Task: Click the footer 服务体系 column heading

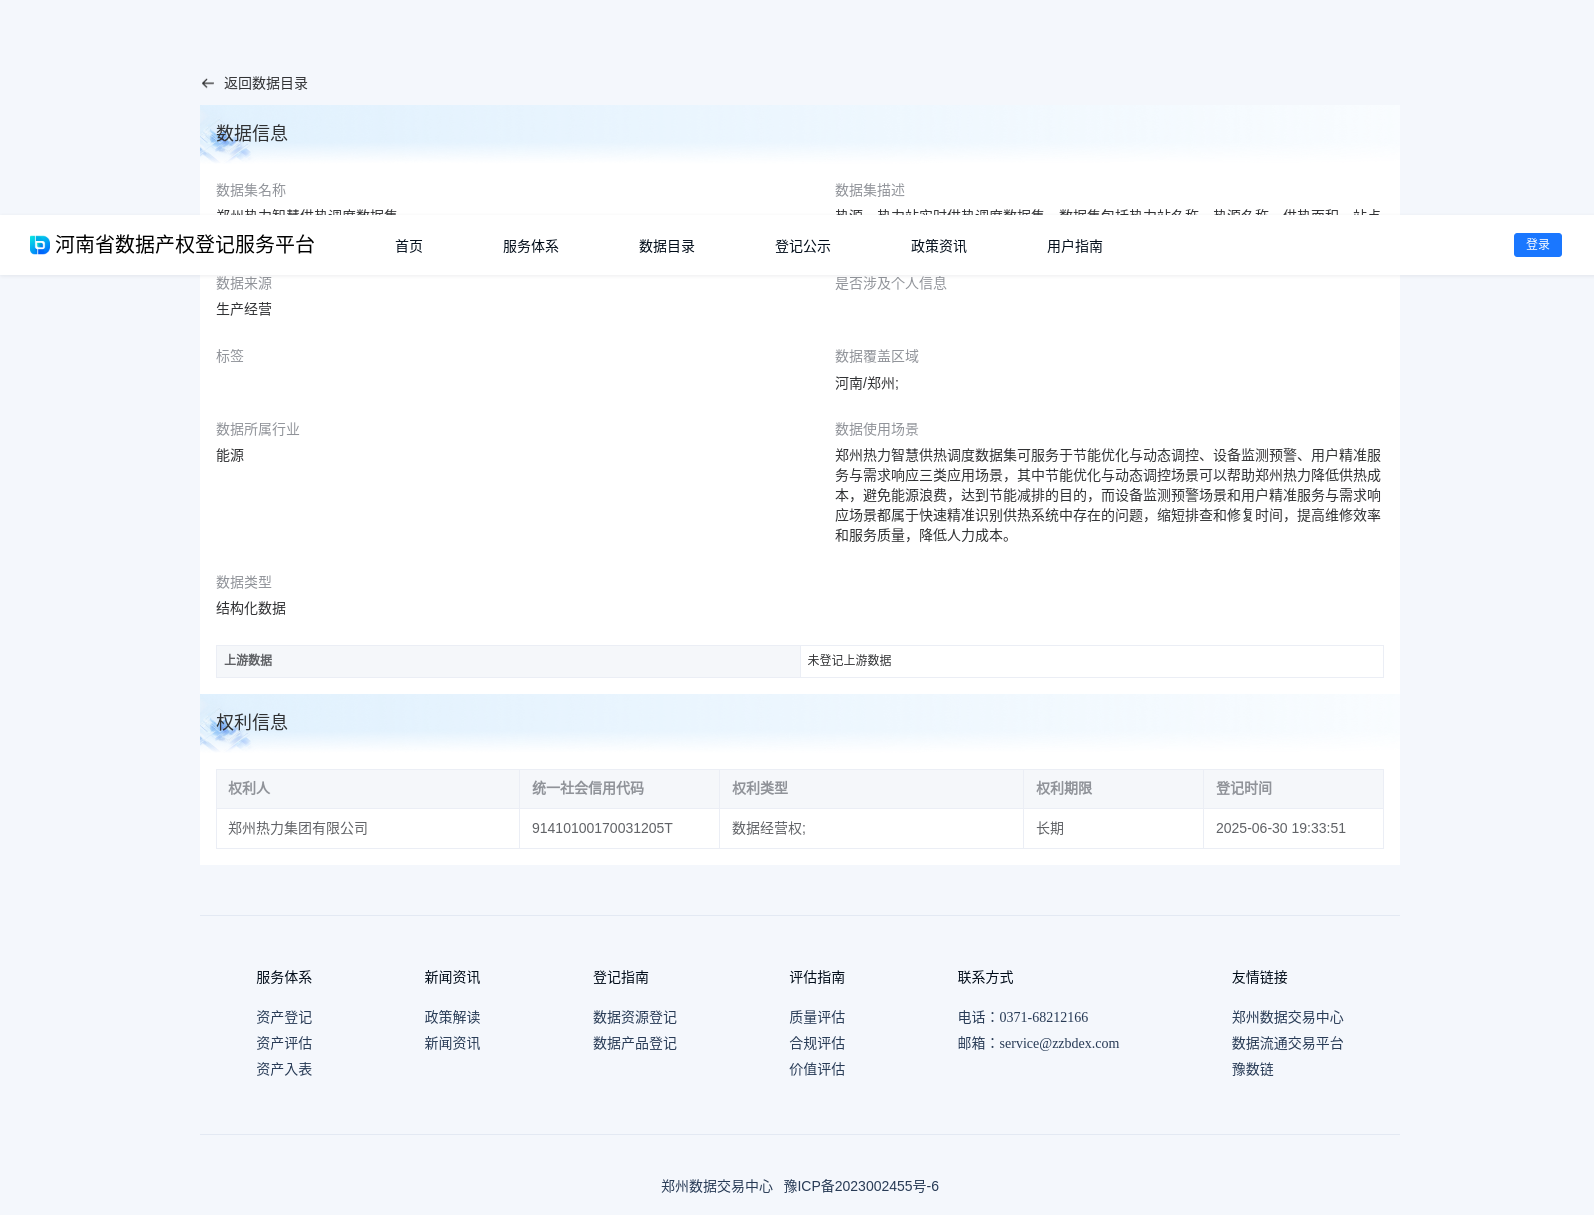Action: [x=284, y=977]
